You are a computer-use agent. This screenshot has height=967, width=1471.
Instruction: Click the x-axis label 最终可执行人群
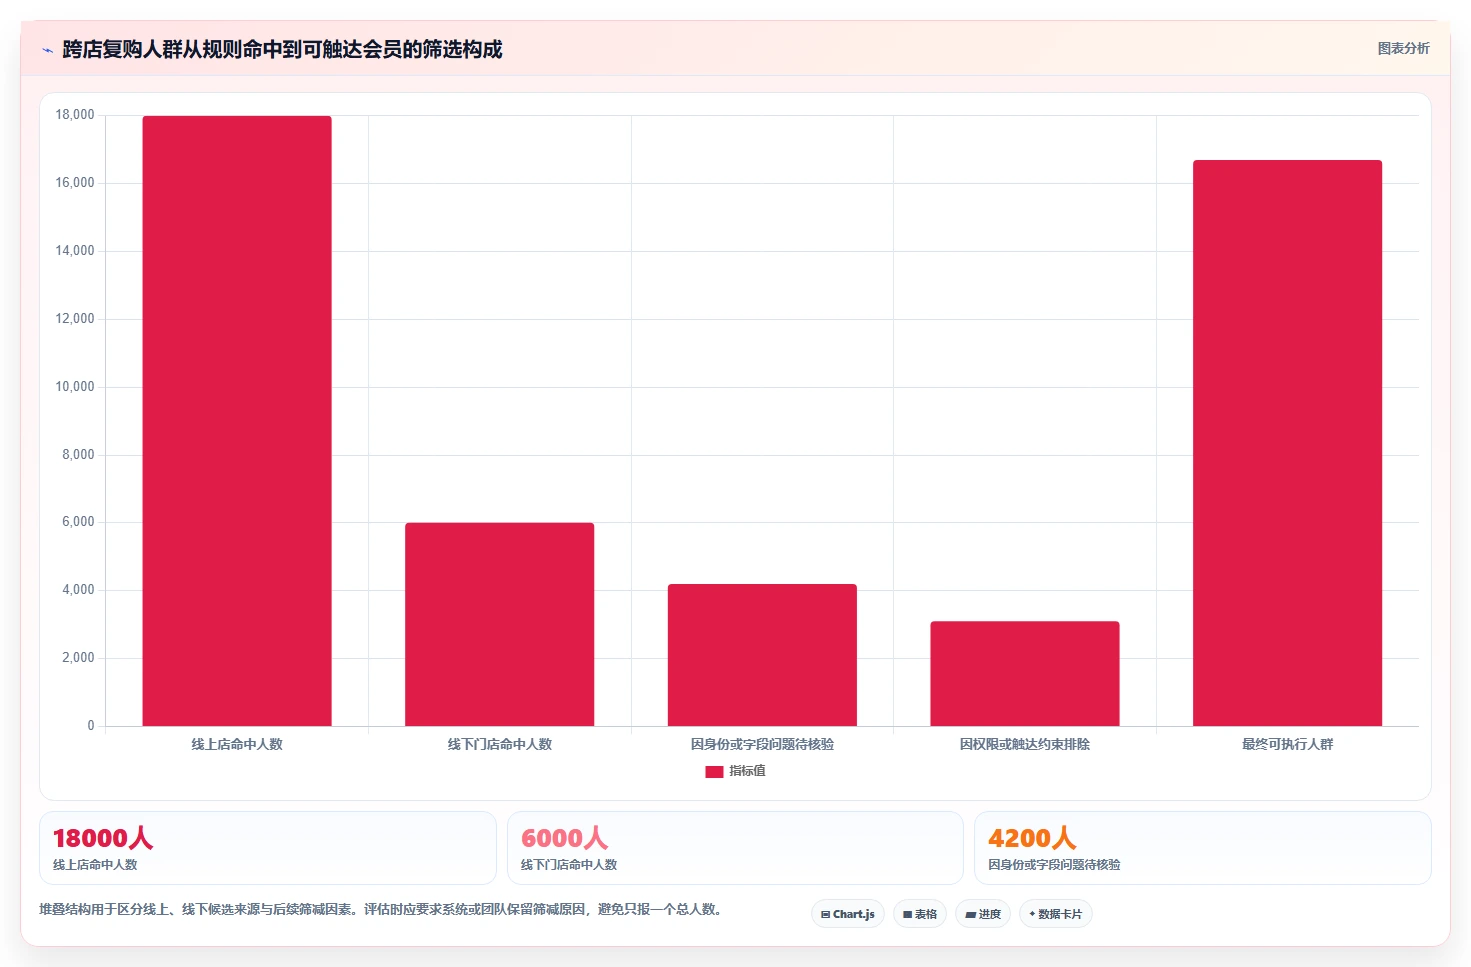[x=1288, y=744]
